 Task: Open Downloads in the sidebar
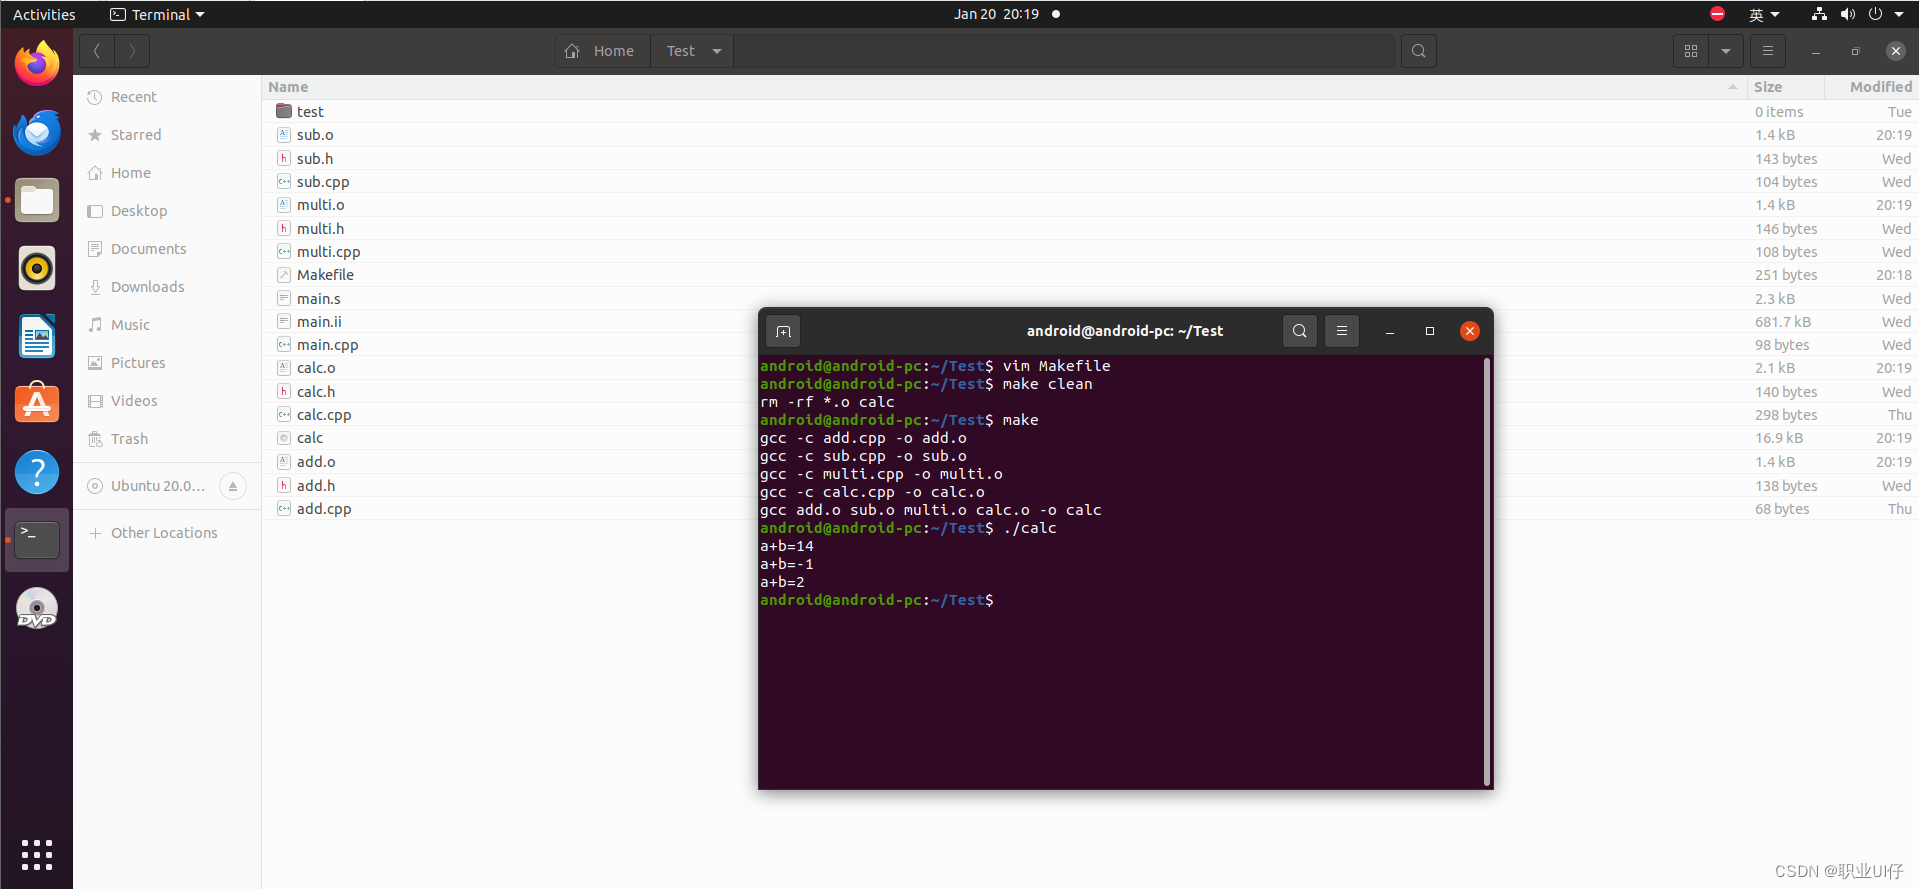click(167, 287)
